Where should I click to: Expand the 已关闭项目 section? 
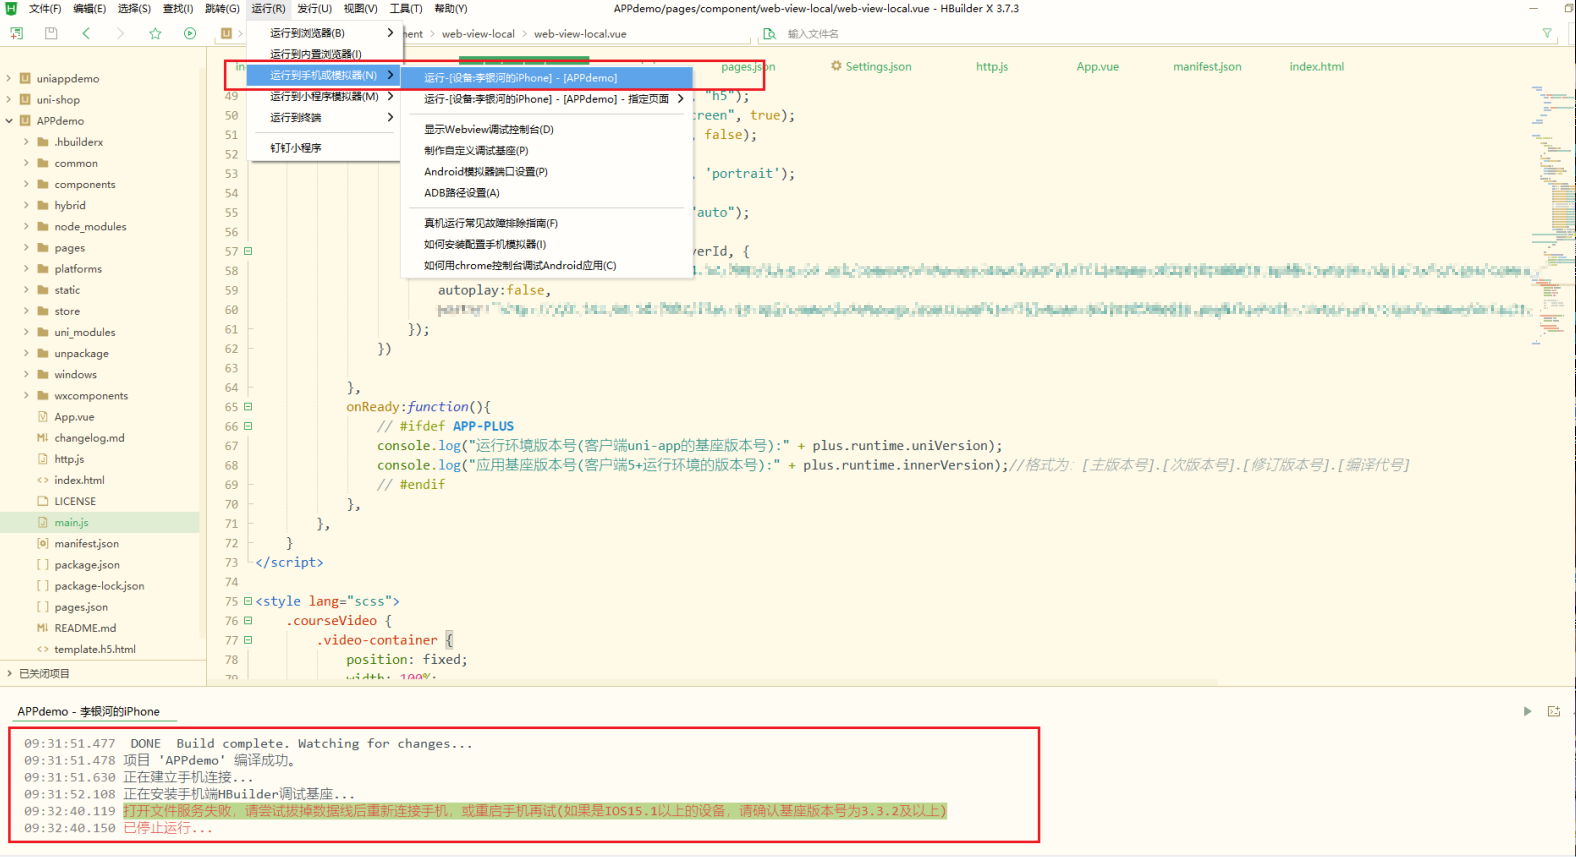pos(10,673)
